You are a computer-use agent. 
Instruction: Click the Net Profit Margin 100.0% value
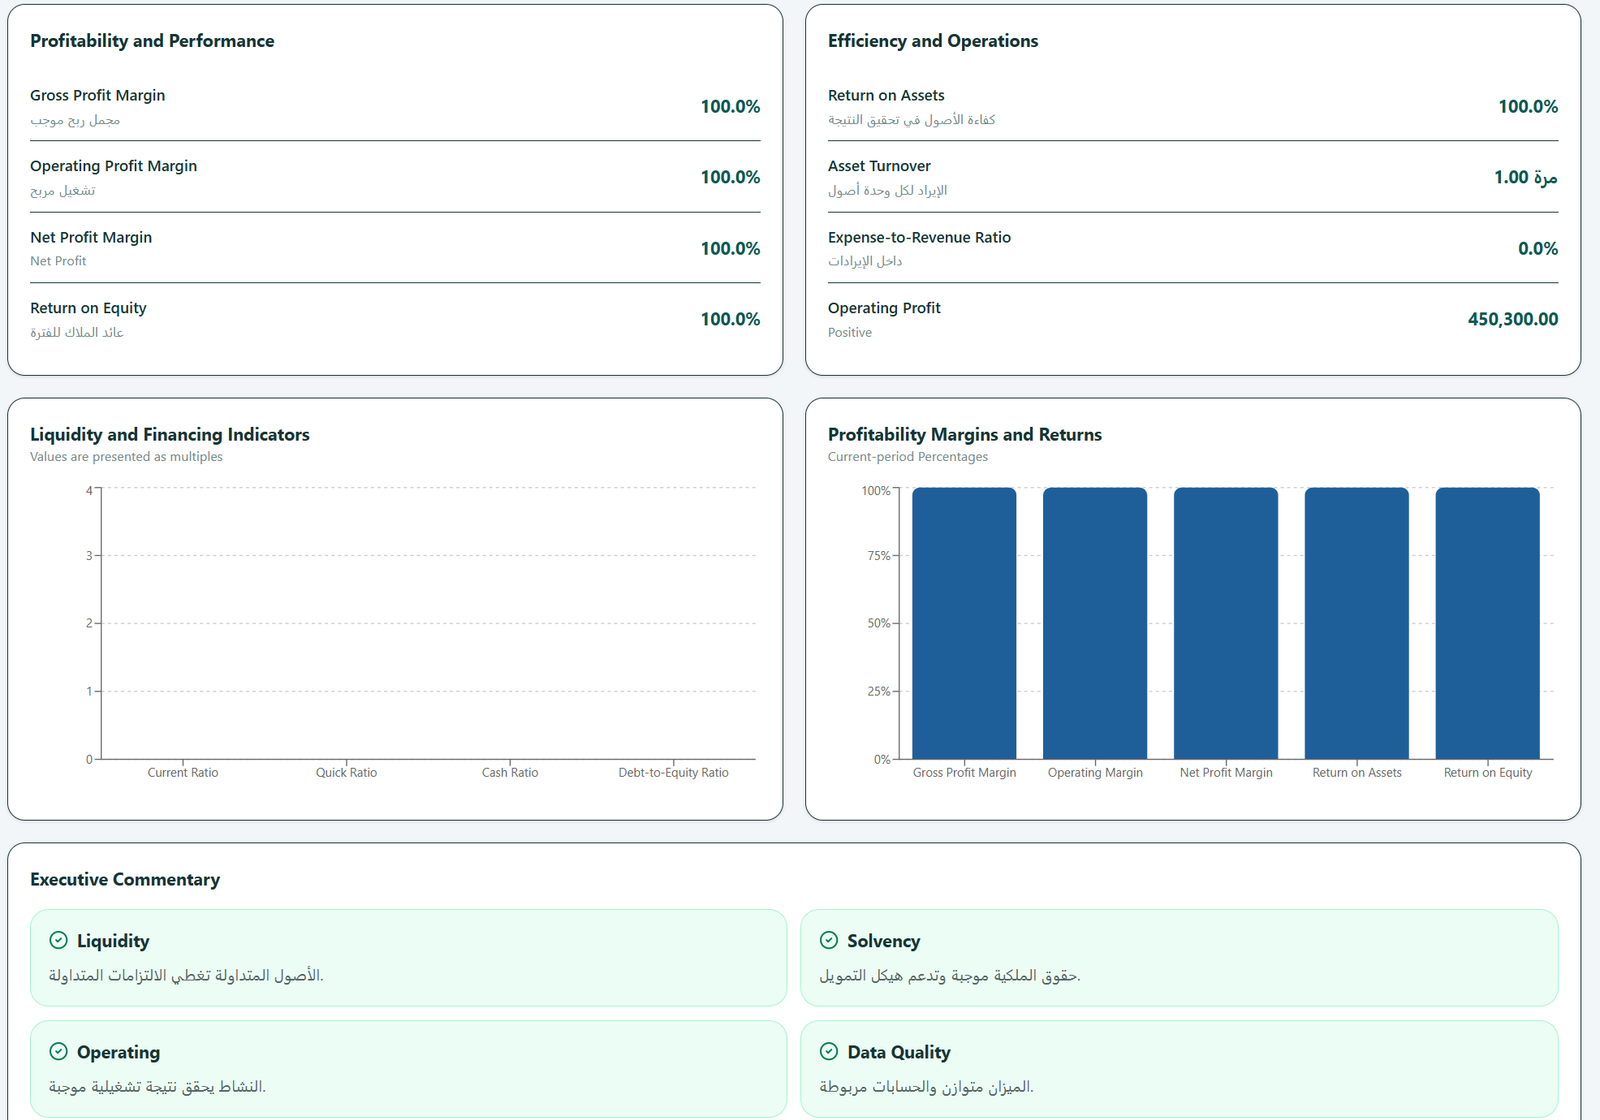730,249
